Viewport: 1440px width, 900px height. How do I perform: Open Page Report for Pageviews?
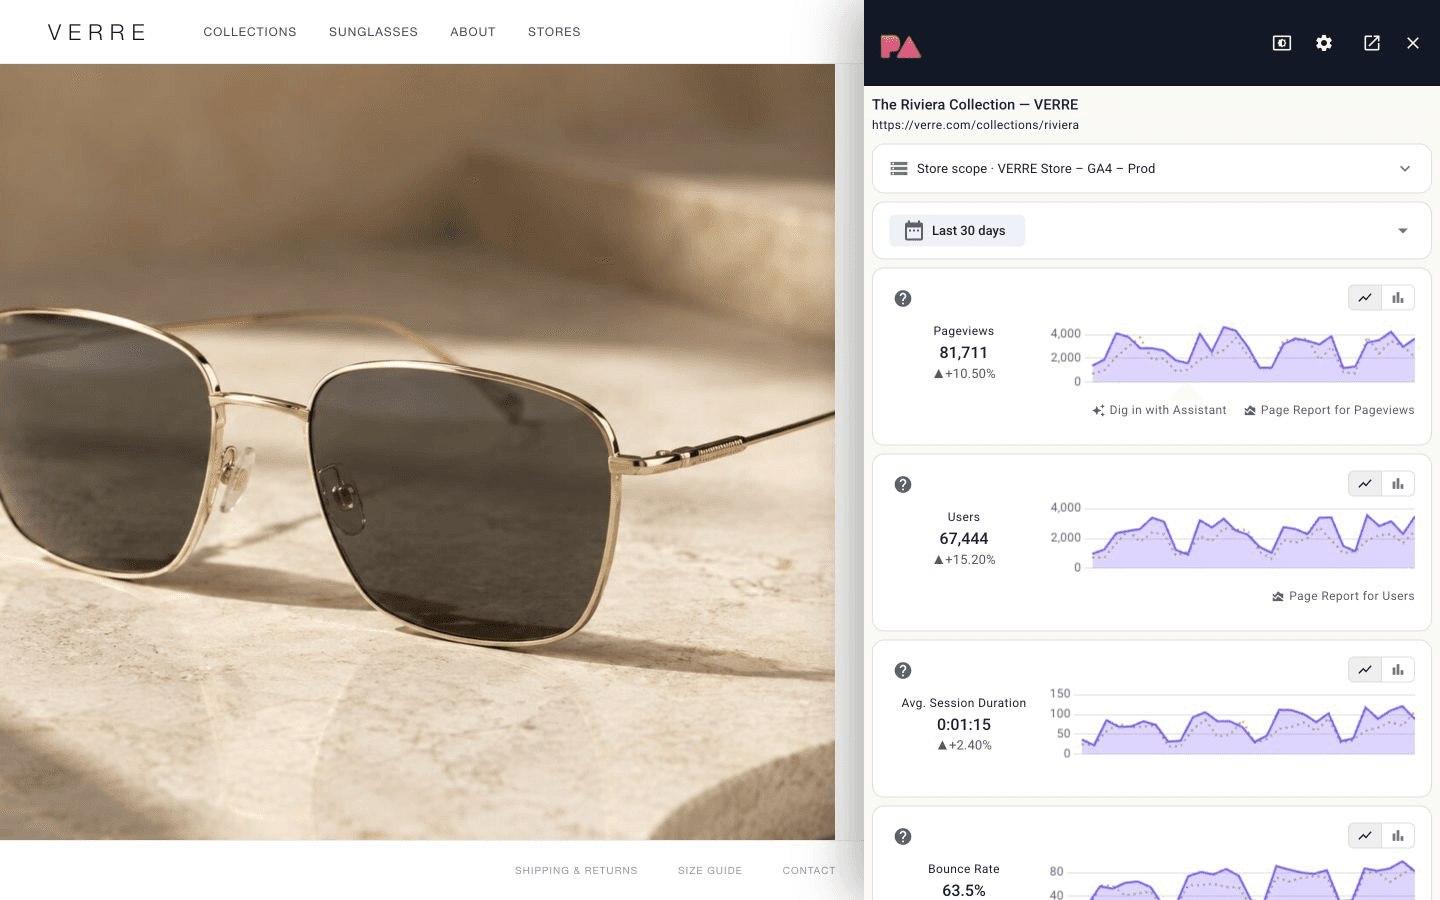coord(1329,410)
